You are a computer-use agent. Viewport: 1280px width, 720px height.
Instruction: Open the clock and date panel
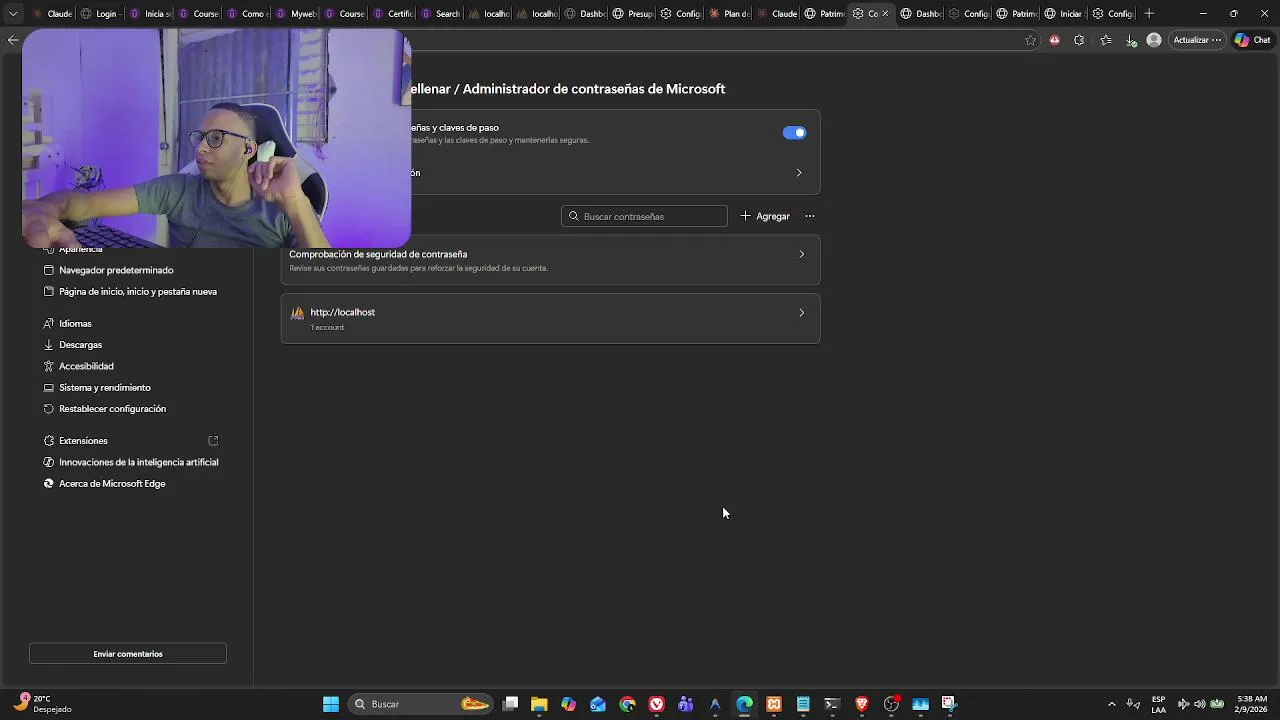1252,704
